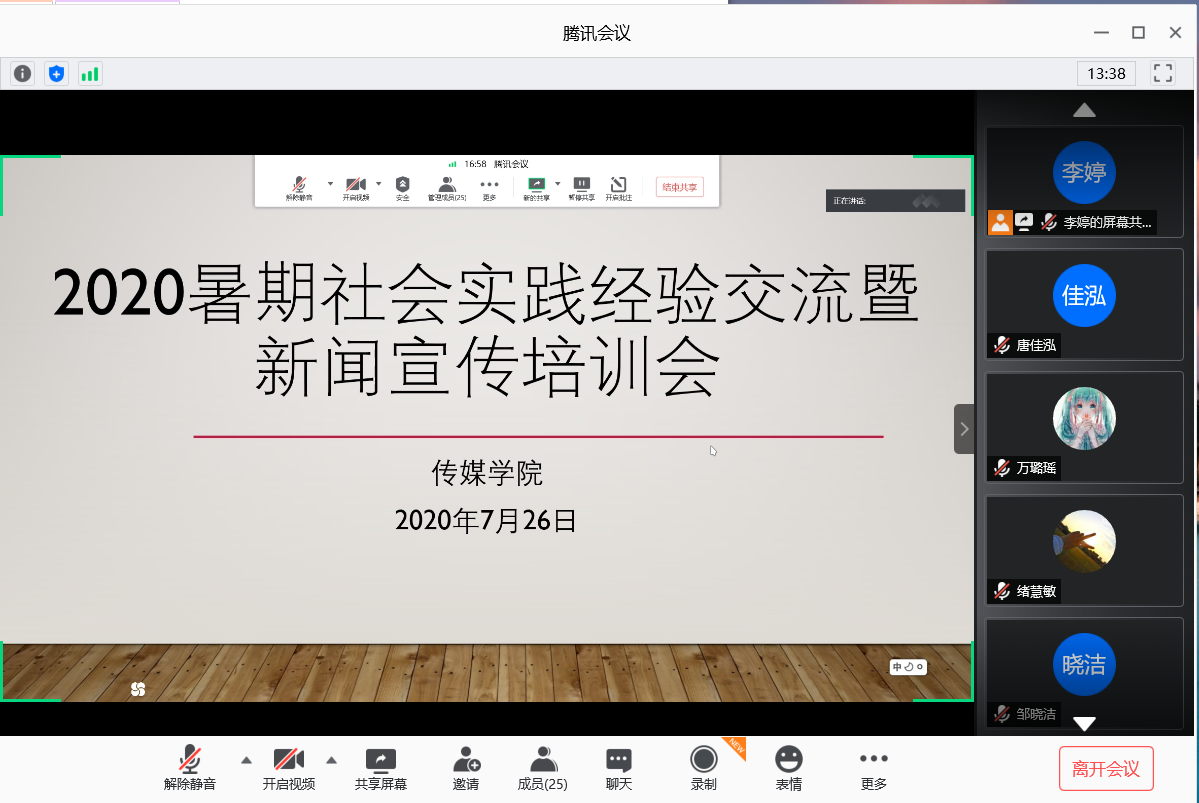This screenshot has height=803, width=1199.
Task: Unmute the microphone (解除静音)
Action: pyautogui.click(x=190, y=768)
